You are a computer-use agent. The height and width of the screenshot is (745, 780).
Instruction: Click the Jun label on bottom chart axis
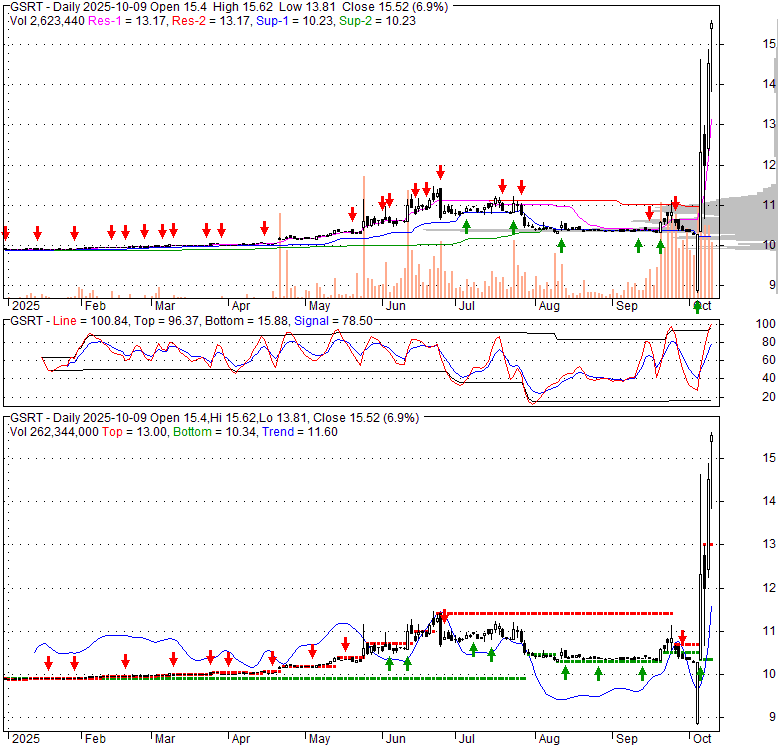[395, 739]
